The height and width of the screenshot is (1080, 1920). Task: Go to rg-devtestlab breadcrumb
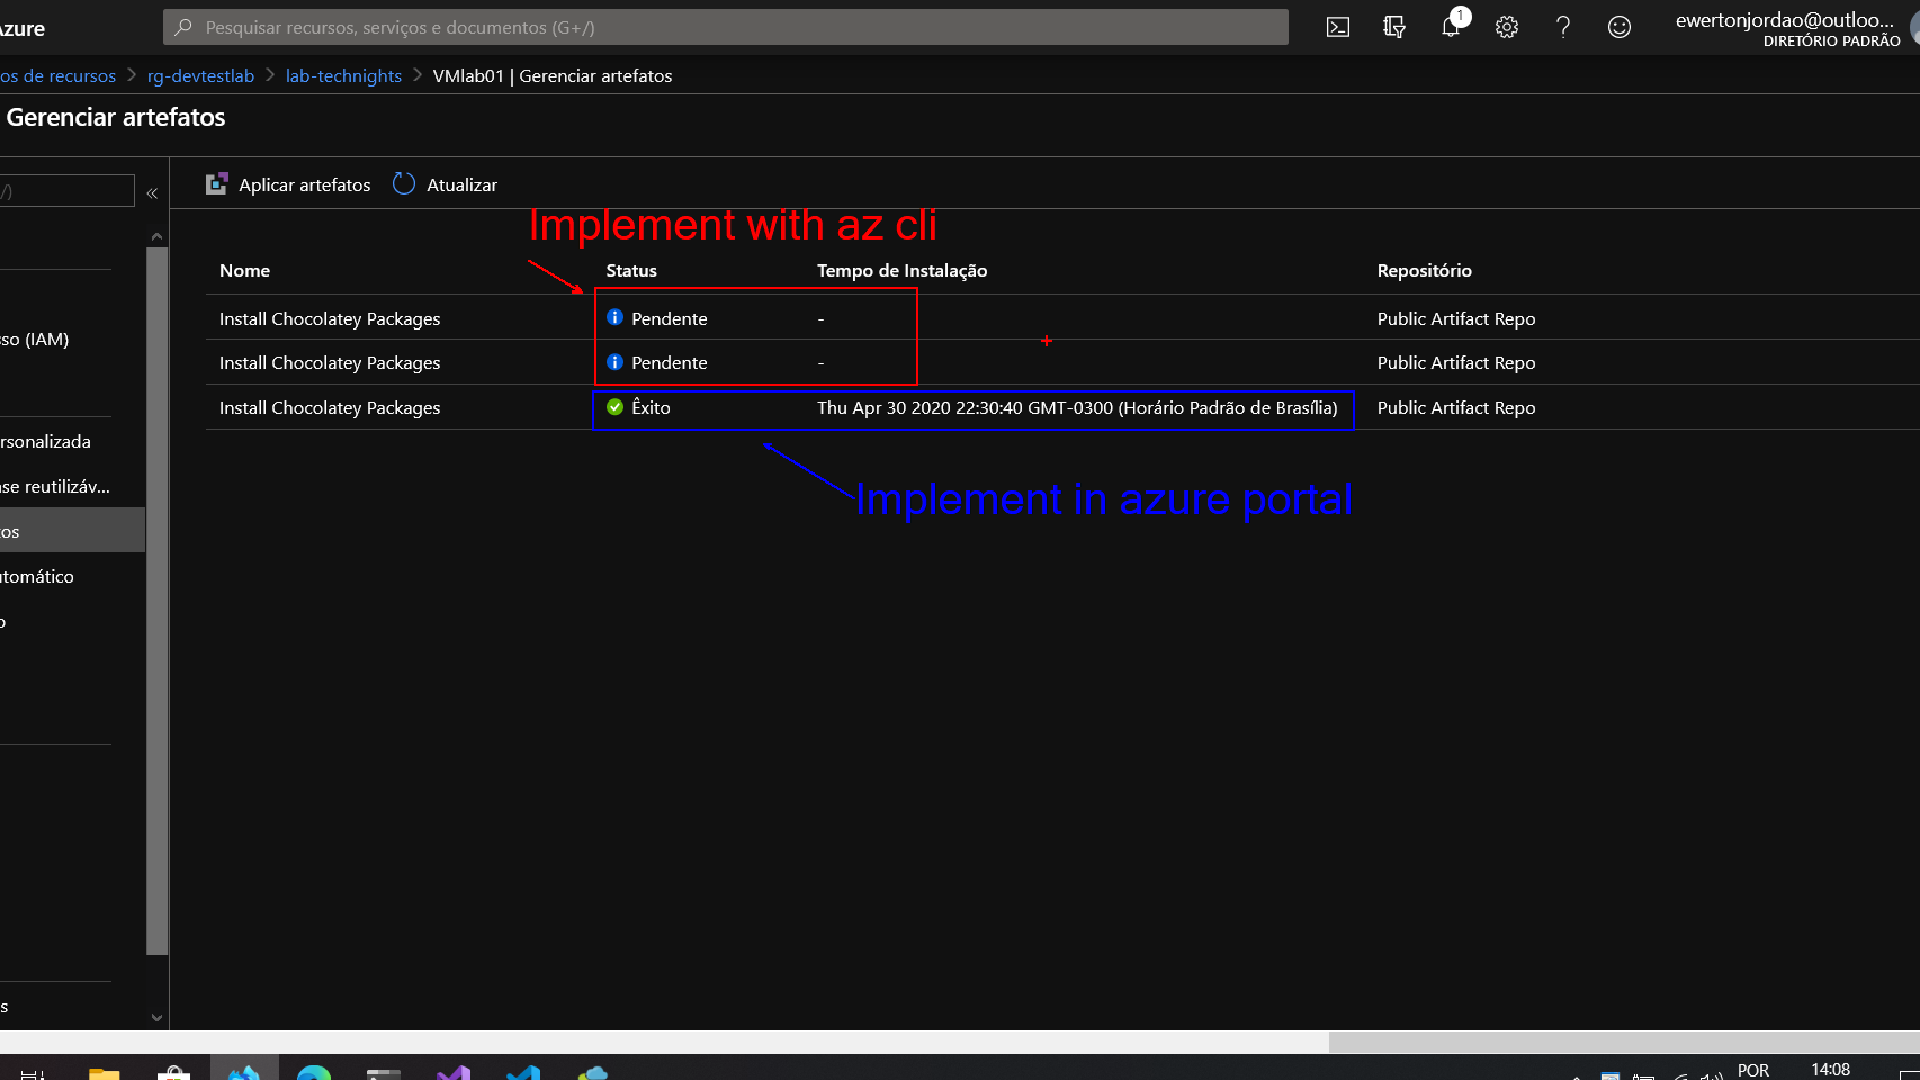201,76
